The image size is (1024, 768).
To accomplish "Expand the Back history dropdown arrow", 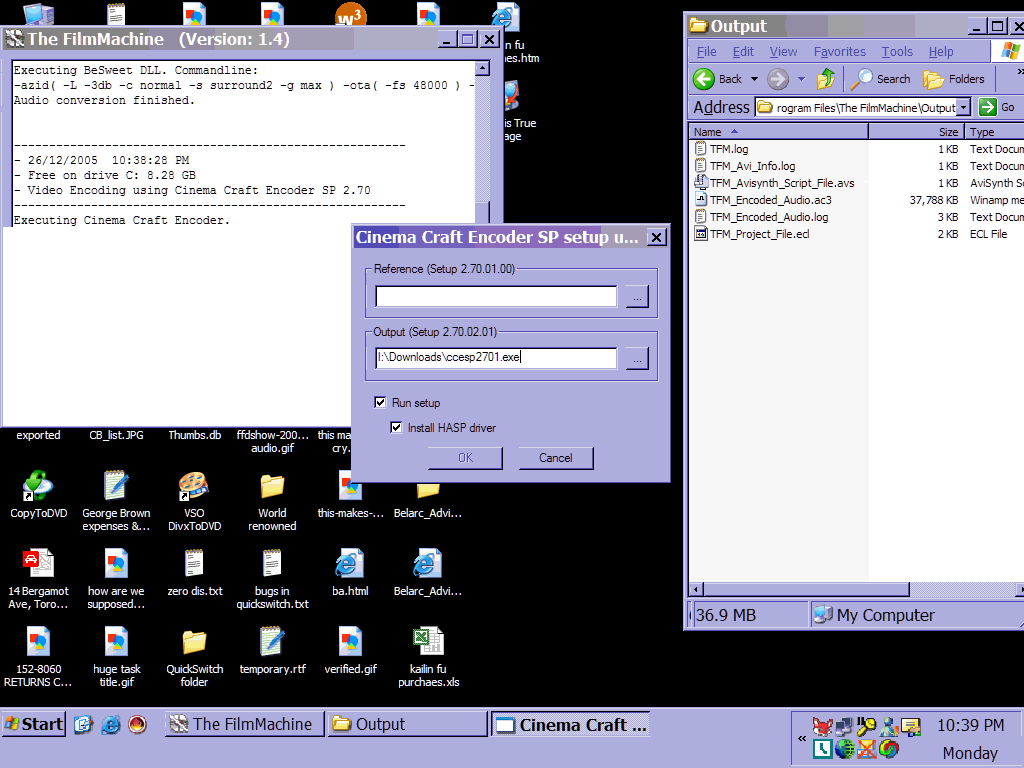I will tap(754, 79).
